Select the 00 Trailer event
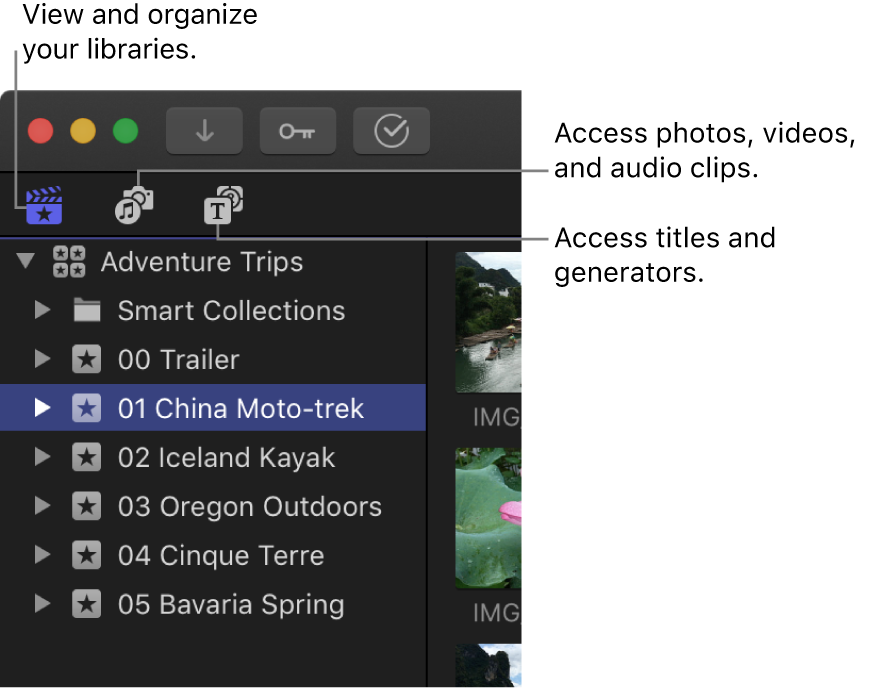The height and width of the screenshot is (690, 878). click(178, 360)
